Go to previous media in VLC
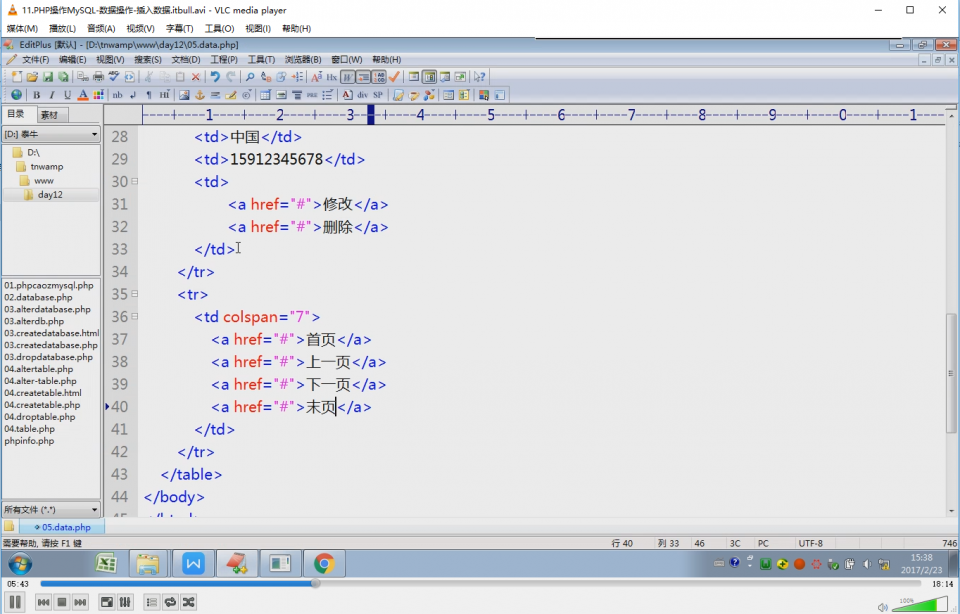The height and width of the screenshot is (614, 960). coord(43,602)
